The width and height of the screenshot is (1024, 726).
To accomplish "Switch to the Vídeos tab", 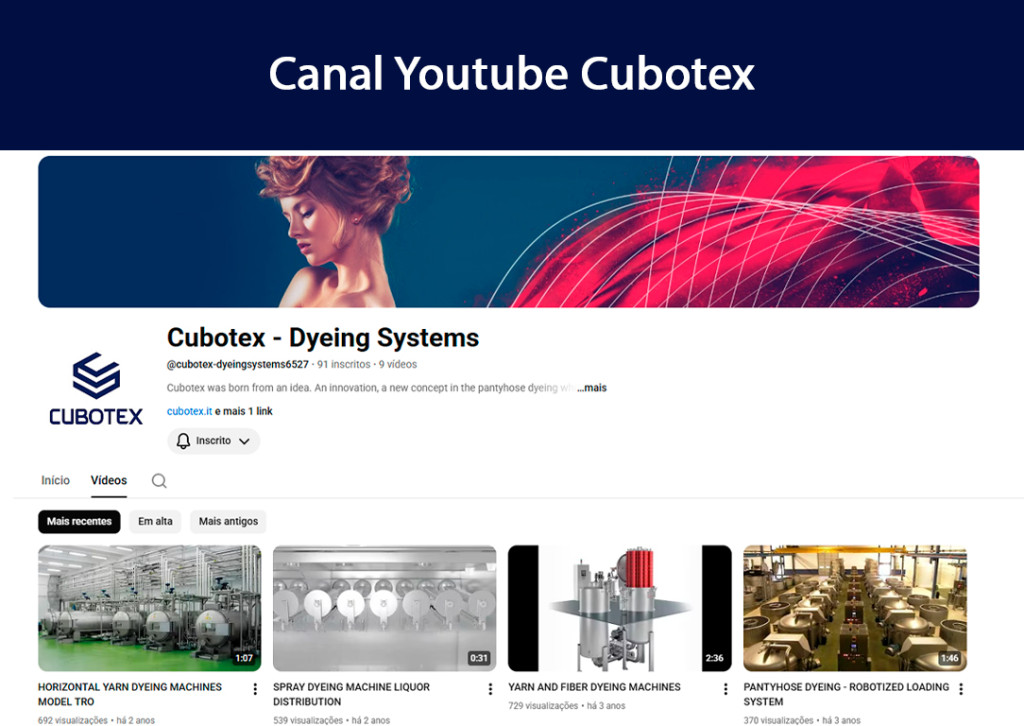I will (109, 481).
